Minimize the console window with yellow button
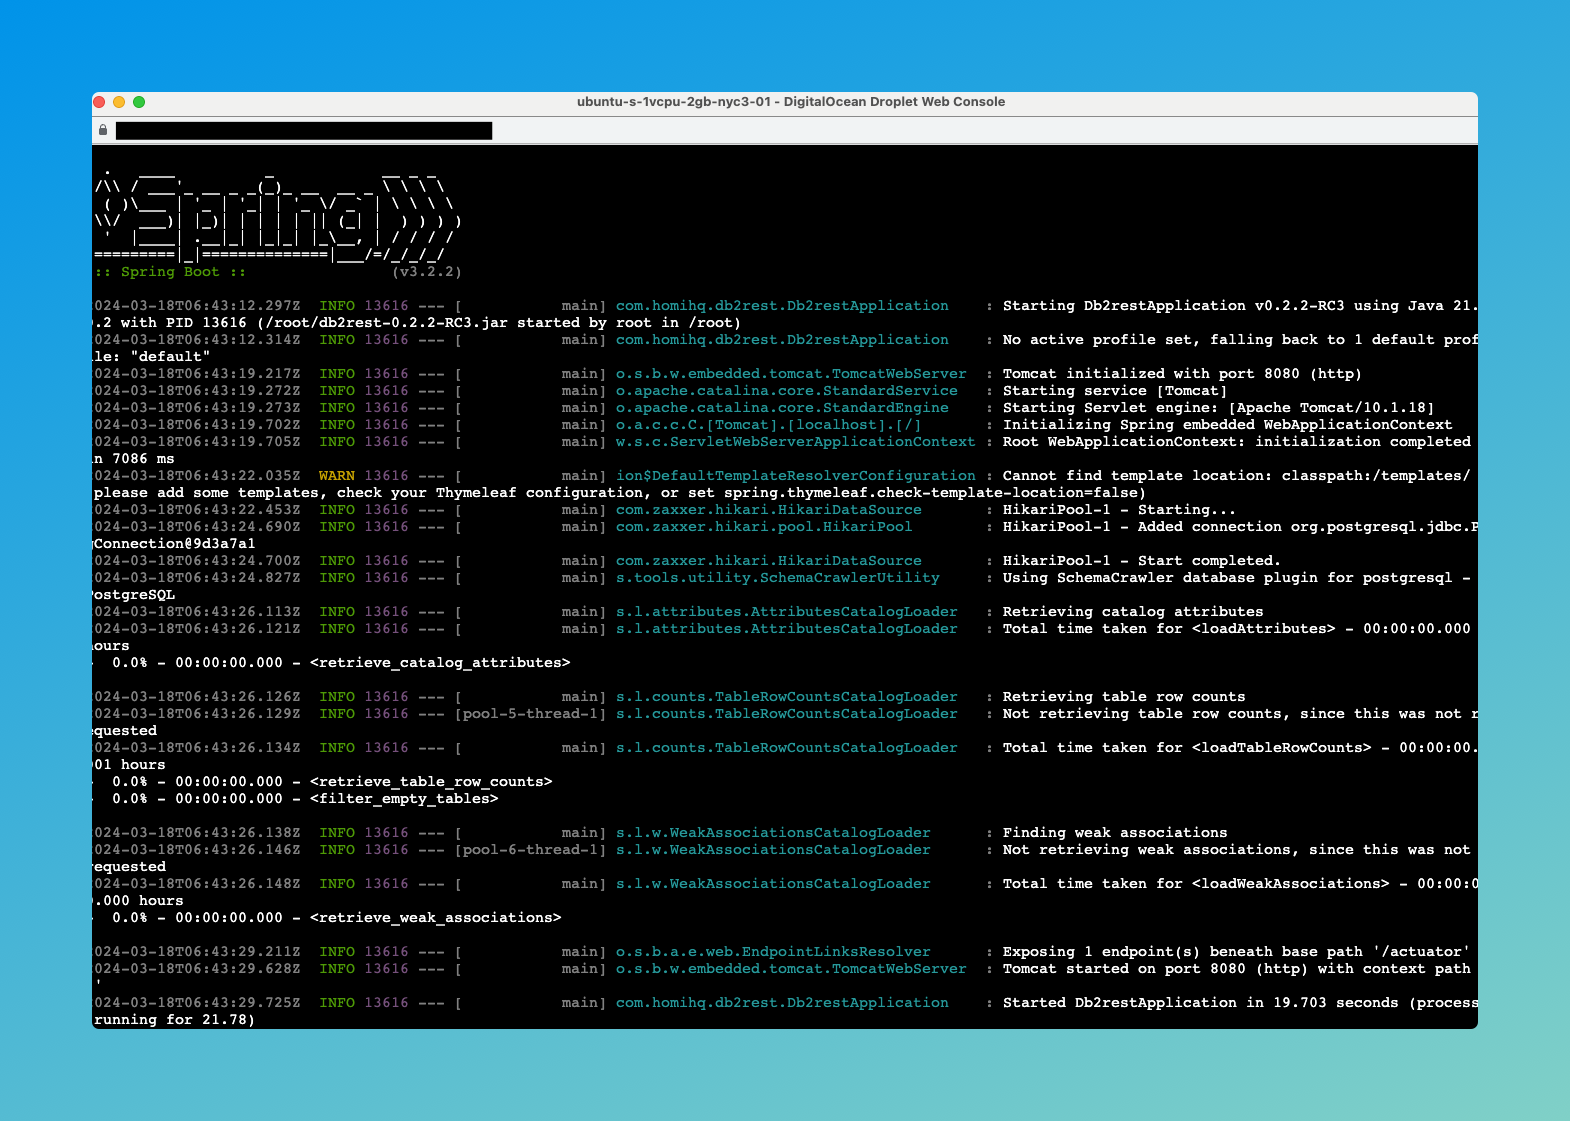The height and width of the screenshot is (1121, 1570). point(119,102)
